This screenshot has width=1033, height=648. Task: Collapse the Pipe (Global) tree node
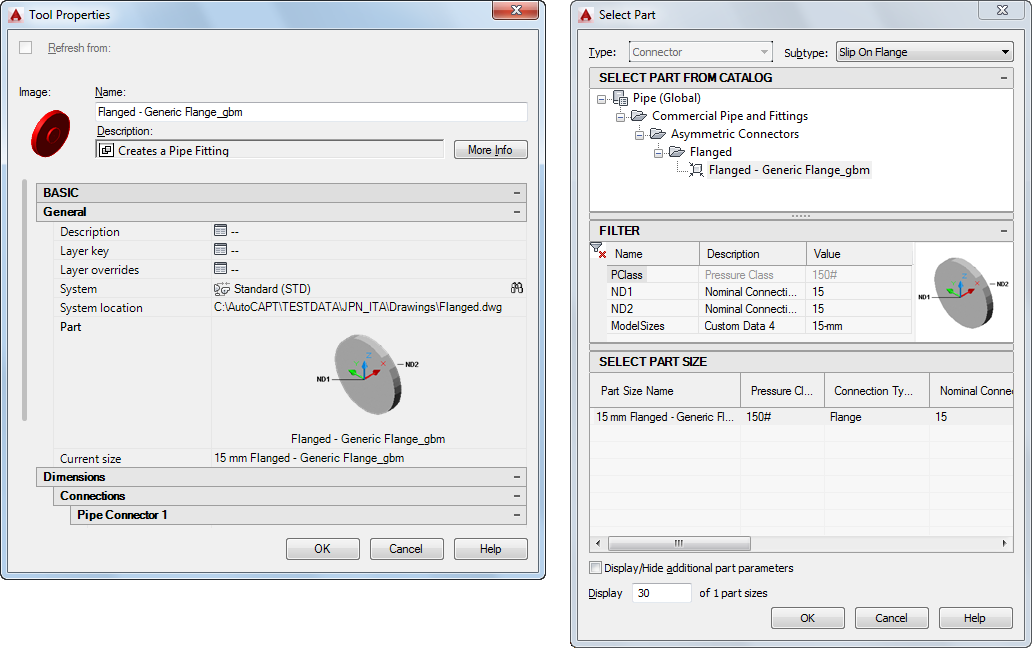tap(601, 99)
